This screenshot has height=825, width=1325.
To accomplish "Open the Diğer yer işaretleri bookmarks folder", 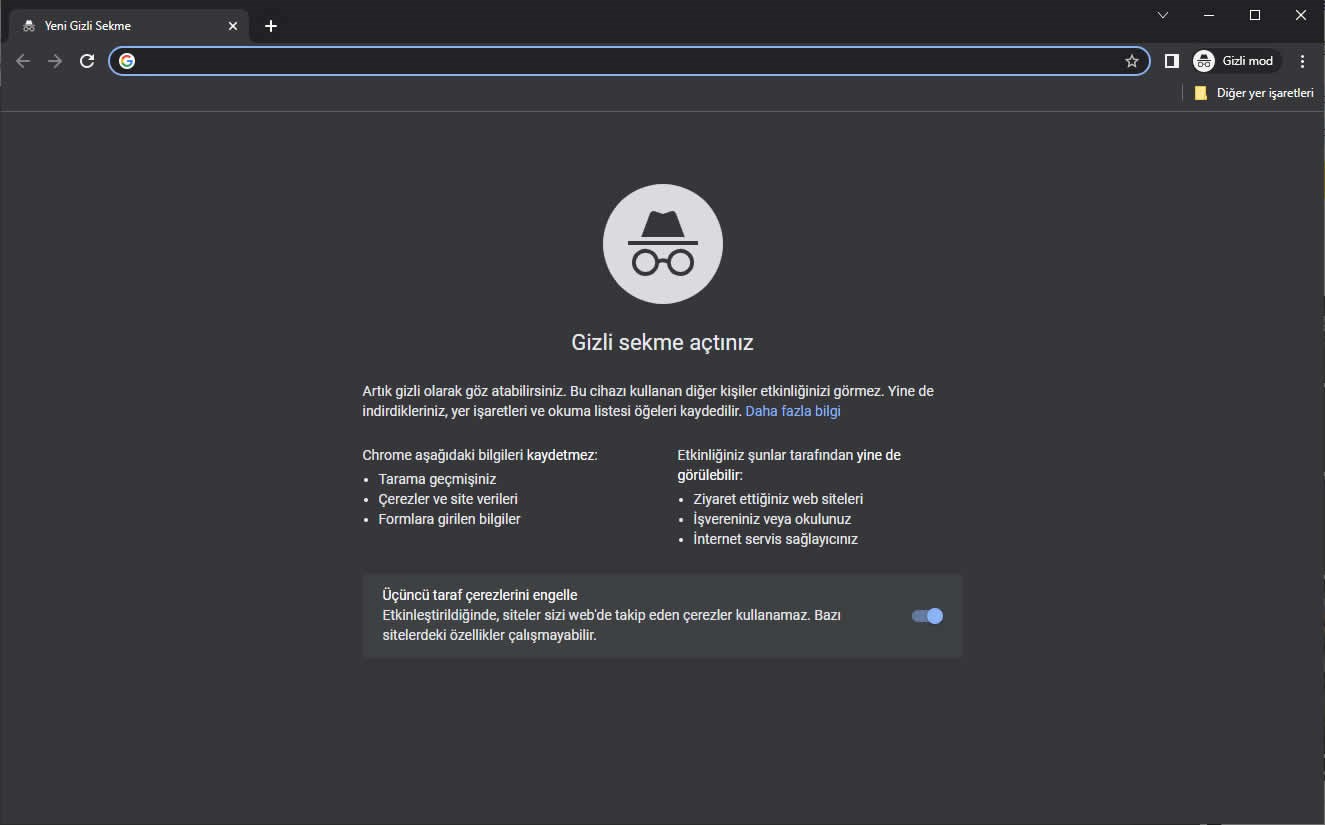I will point(1254,93).
